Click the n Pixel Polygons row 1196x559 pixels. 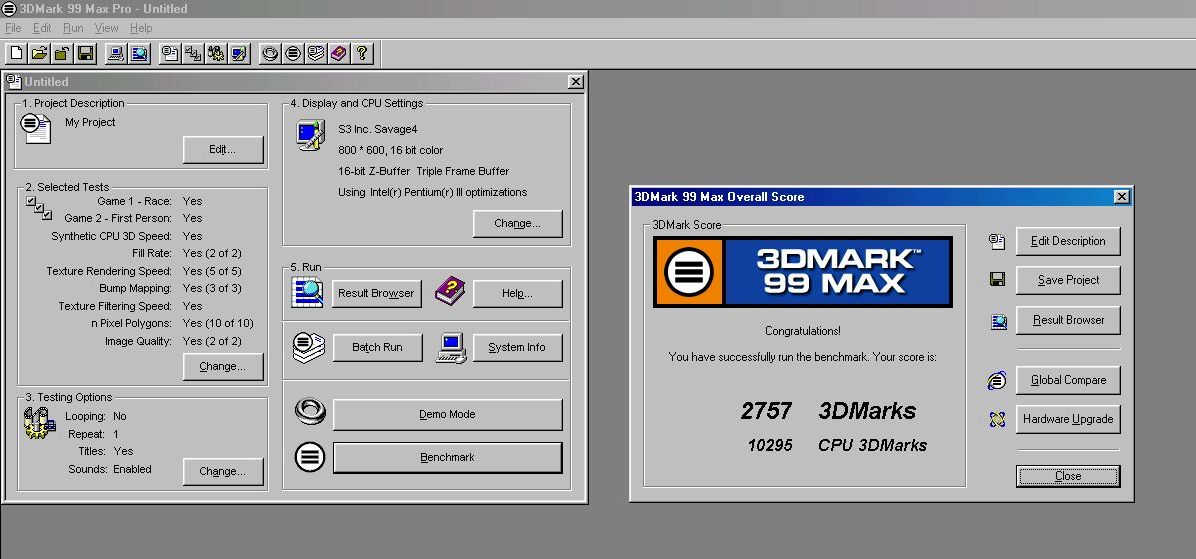click(x=172, y=323)
